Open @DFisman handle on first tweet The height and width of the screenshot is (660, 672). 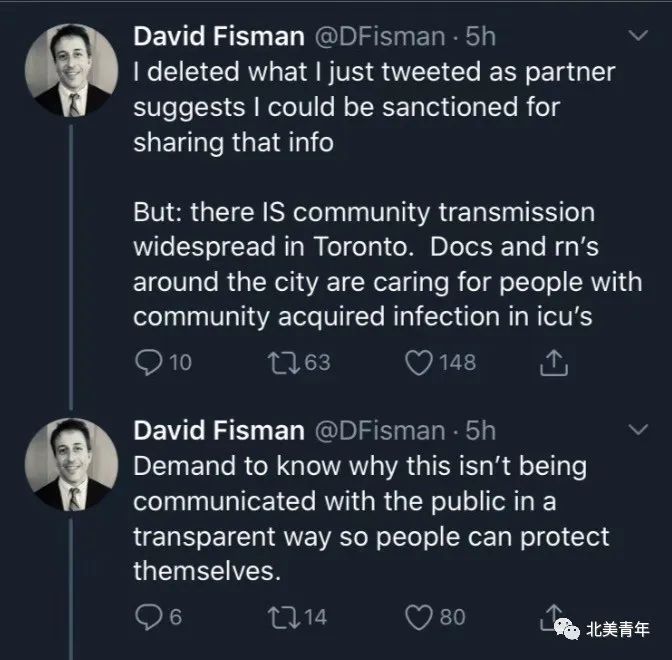pyautogui.click(x=380, y=36)
